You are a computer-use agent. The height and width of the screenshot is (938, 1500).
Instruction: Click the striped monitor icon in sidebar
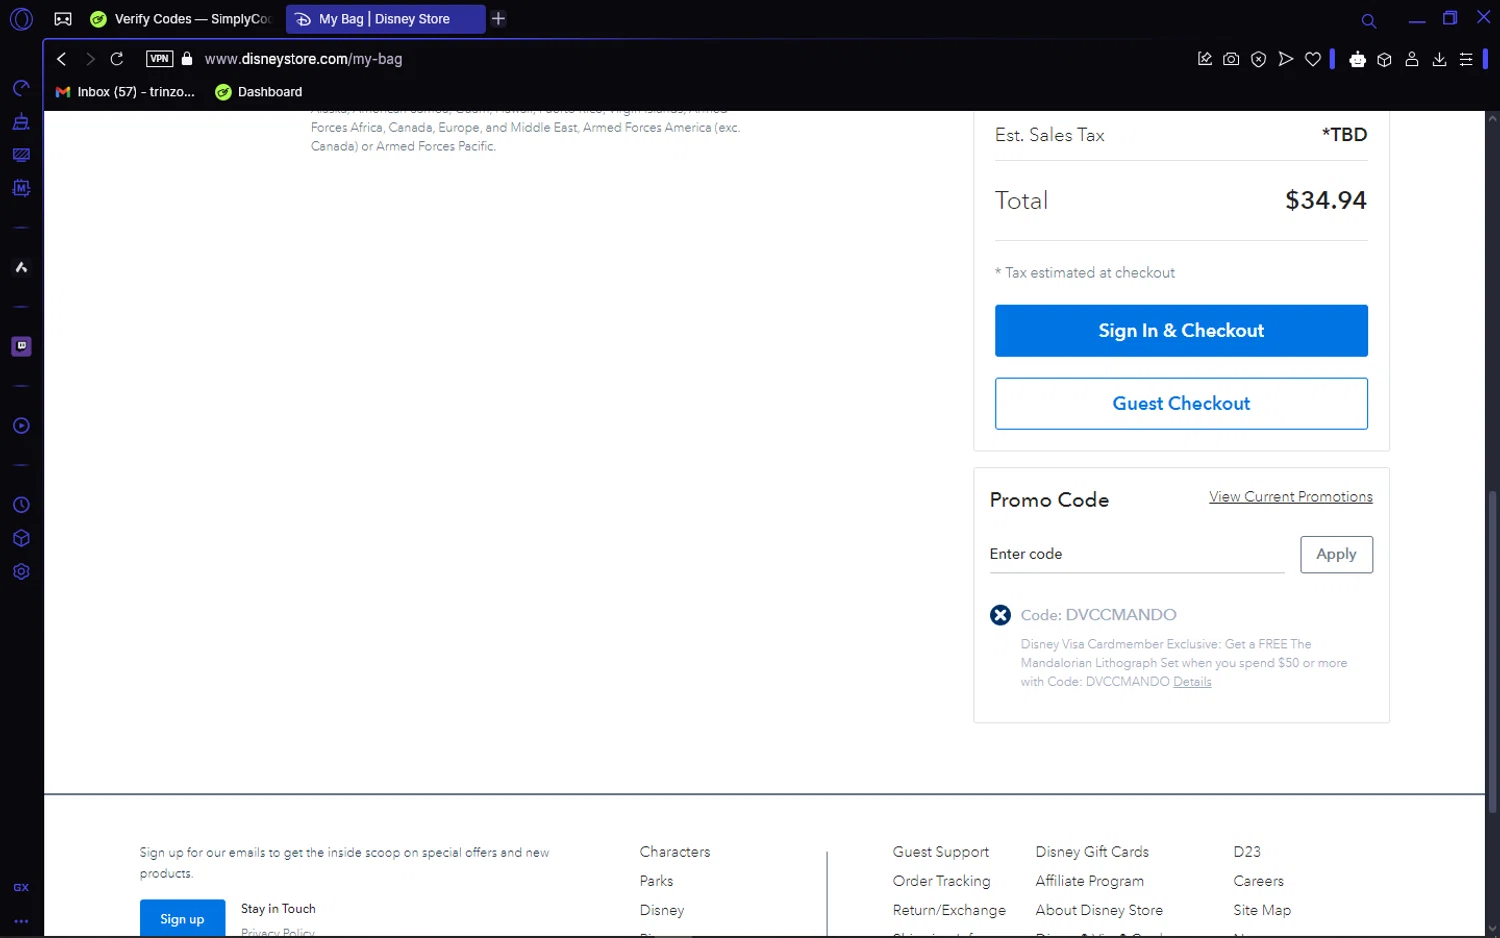coord(21,155)
